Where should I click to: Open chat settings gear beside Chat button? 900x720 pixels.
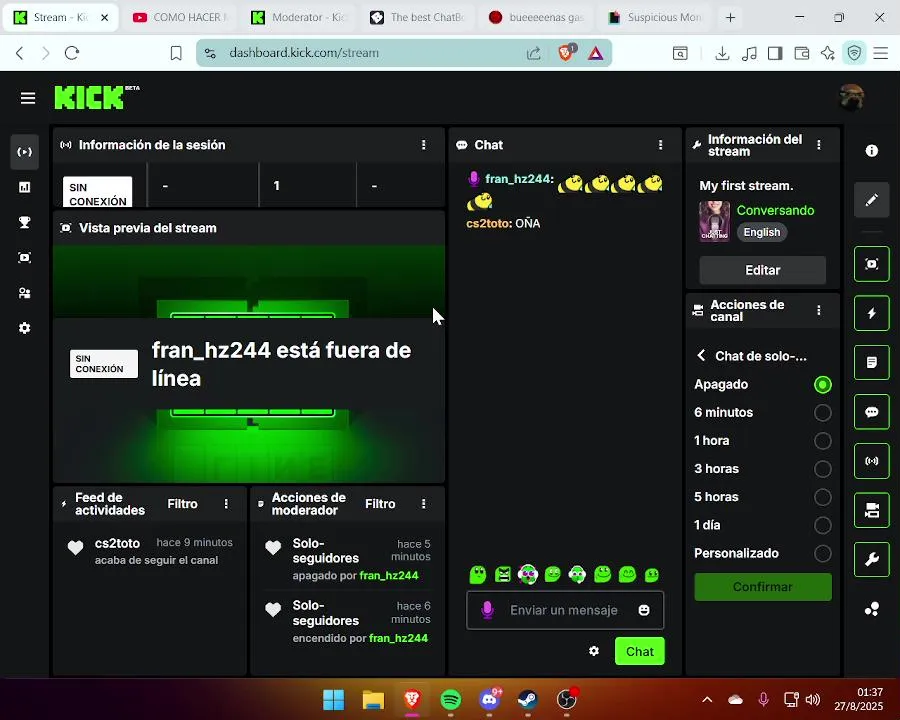594,651
